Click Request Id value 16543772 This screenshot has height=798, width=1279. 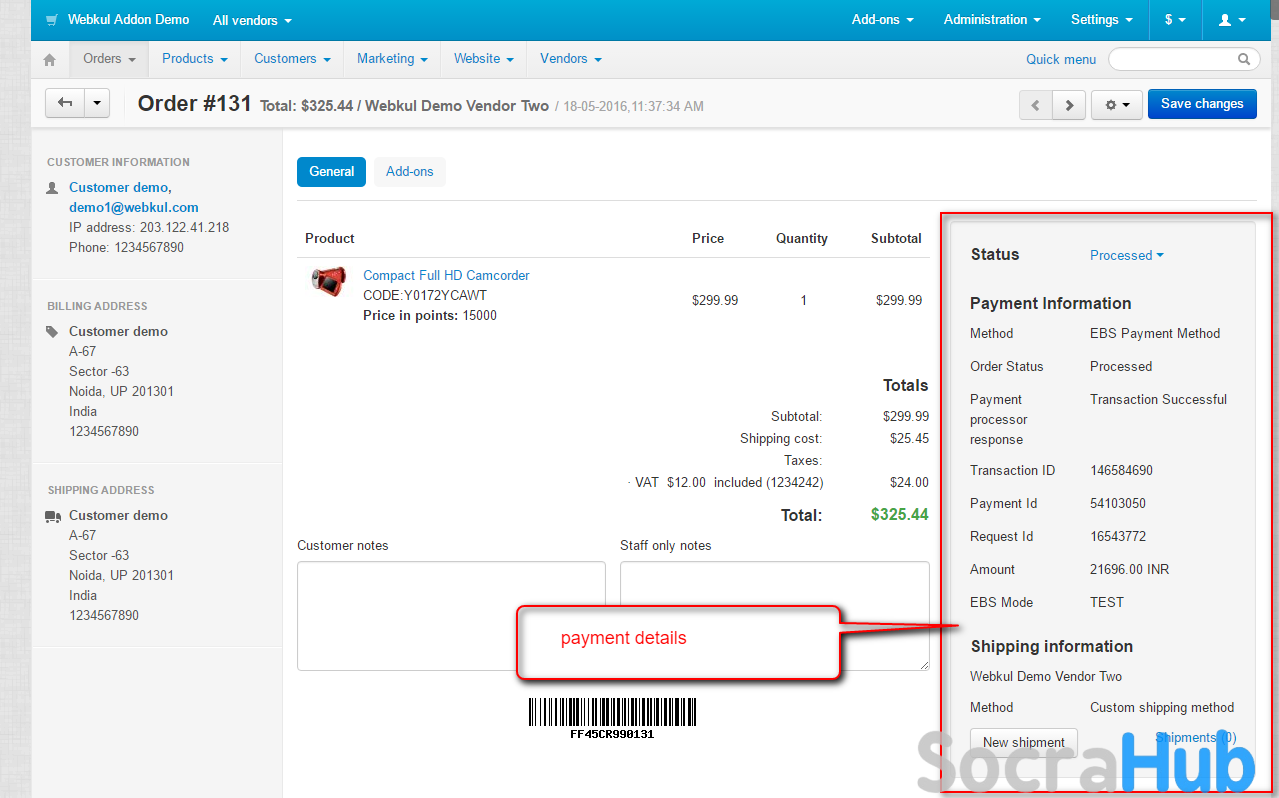pos(1118,536)
